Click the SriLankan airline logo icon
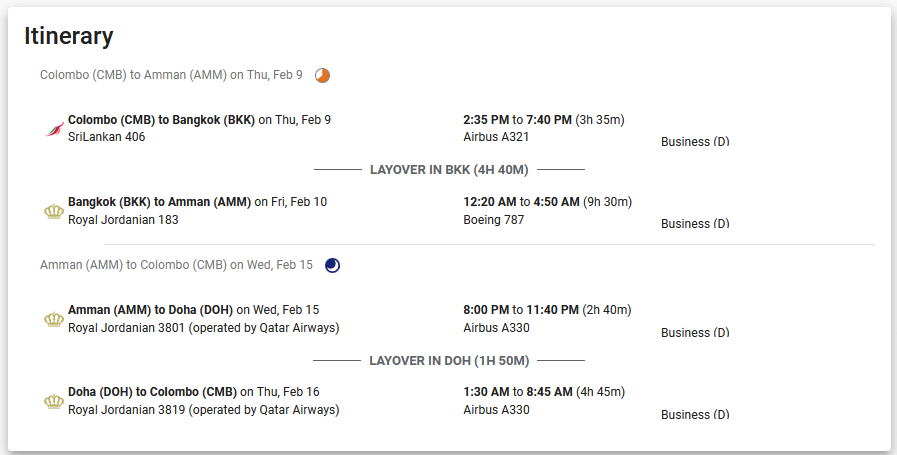This screenshot has height=455, width=897. [x=54, y=129]
